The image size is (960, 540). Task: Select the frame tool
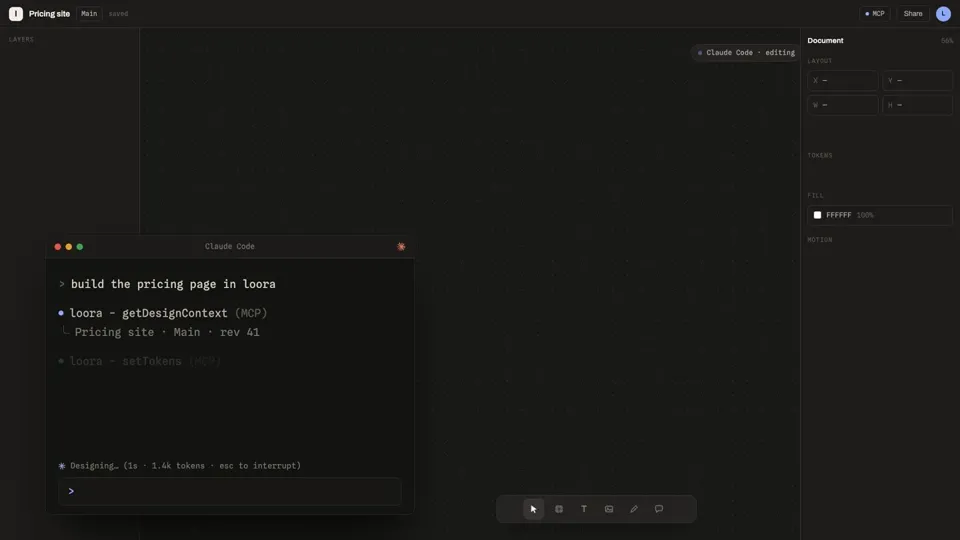point(559,509)
